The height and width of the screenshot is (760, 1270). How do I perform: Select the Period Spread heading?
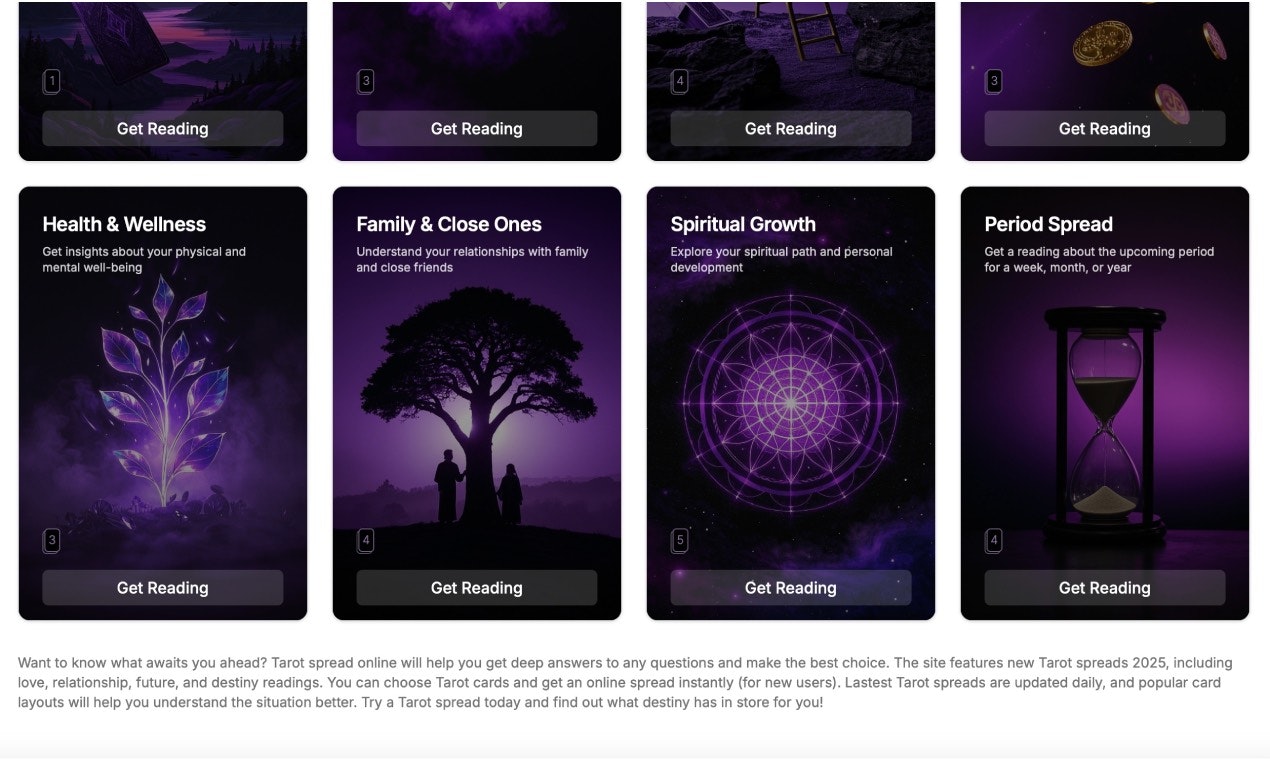pyautogui.click(x=1048, y=224)
